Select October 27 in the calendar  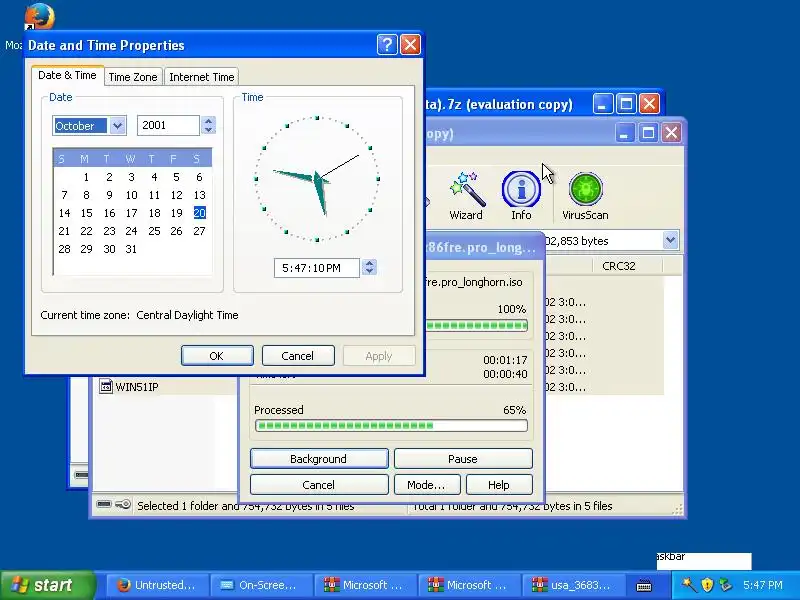[199, 231]
